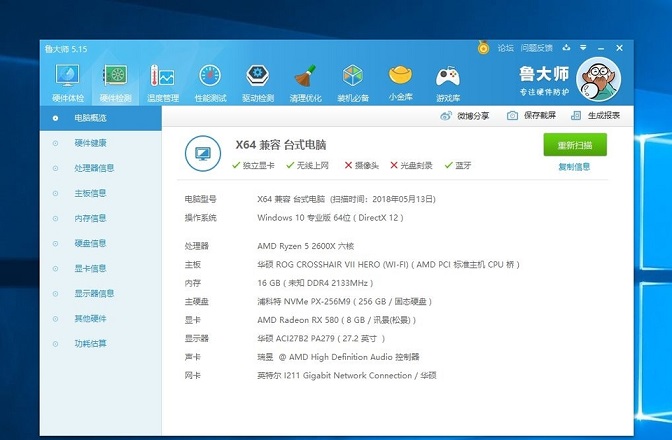The image size is (672, 440).
Task: Click the 鲁大师 mascot avatar
Action: [599, 78]
